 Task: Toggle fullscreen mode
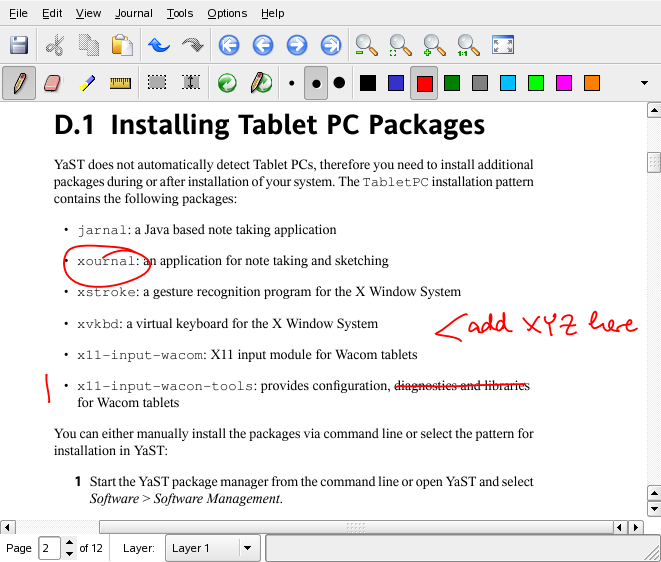(x=503, y=45)
